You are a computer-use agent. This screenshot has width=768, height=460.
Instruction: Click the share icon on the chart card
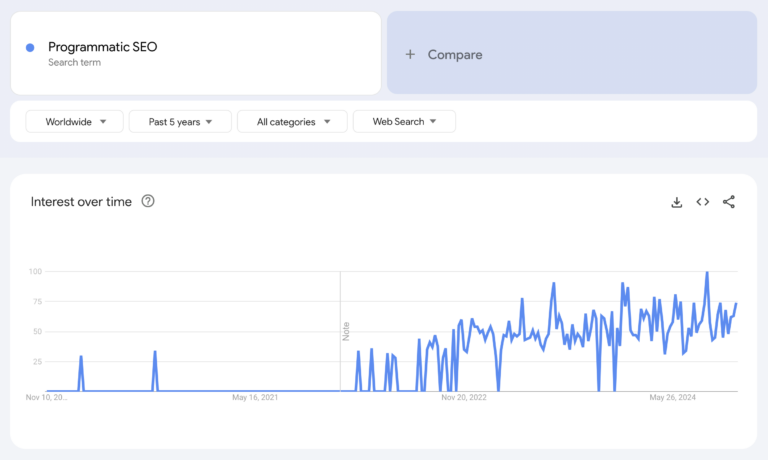(729, 202)
